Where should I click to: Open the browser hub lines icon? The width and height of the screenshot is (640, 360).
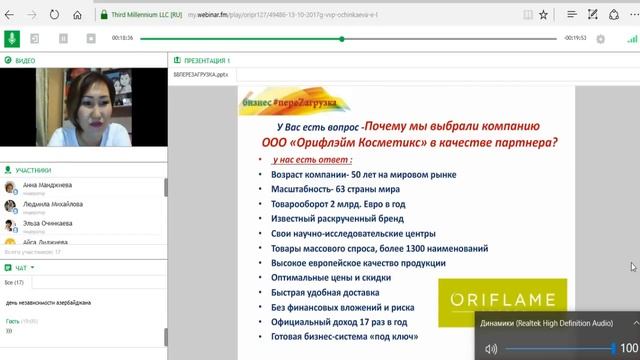tap(571, 15)
